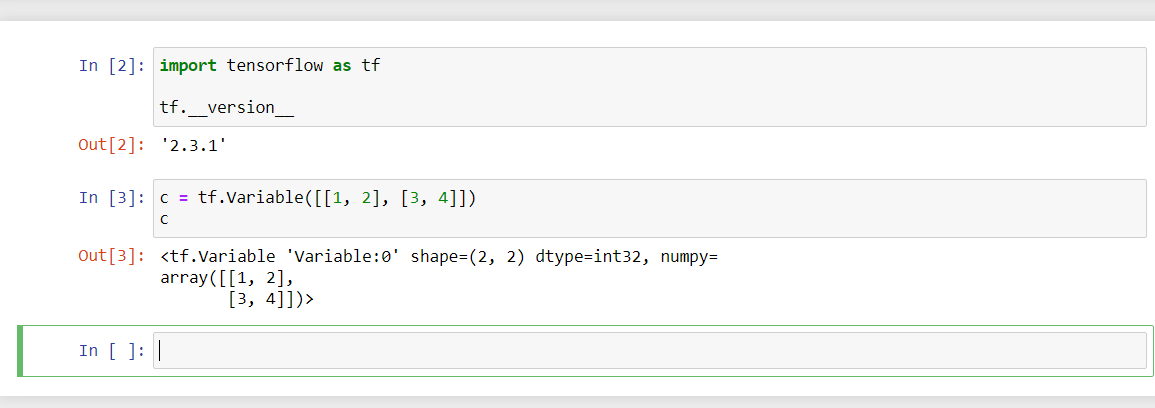Click the 'import tensorflow as tf' code line
1155x408 pixels.
coord(270,66)
